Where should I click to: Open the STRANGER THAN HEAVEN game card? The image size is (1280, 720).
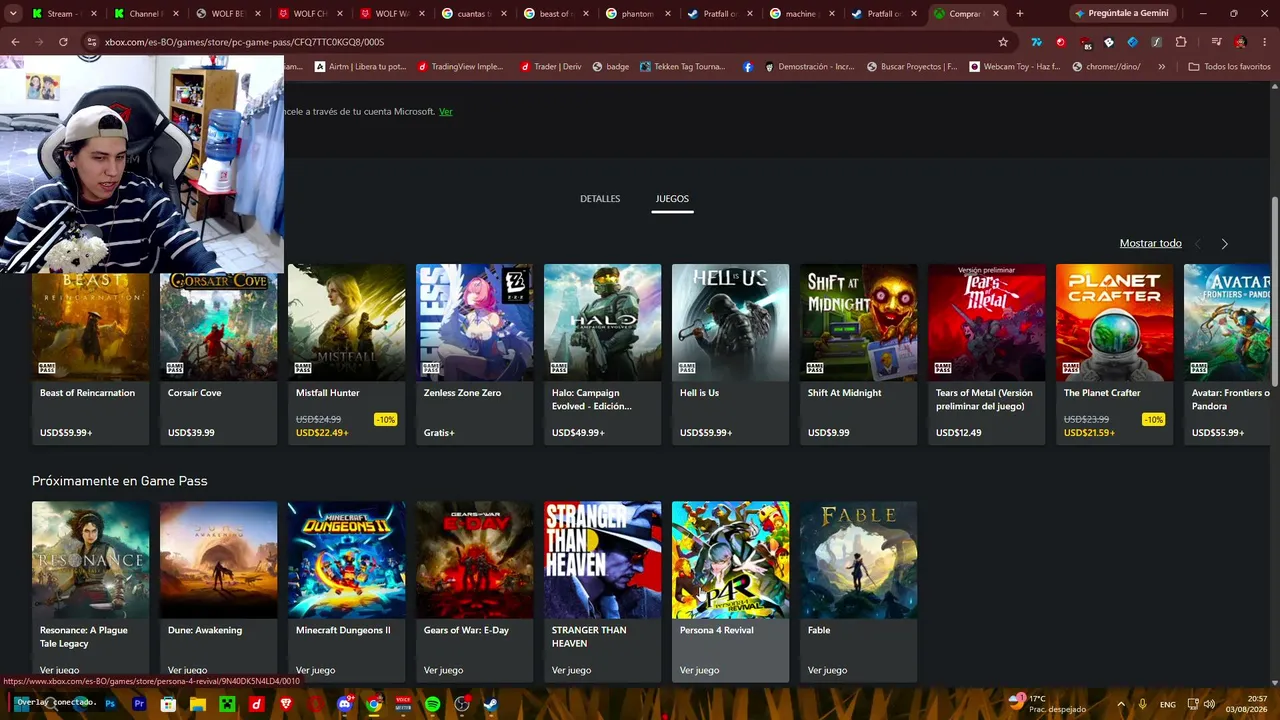pyautogui.click(x=602, y=591)
